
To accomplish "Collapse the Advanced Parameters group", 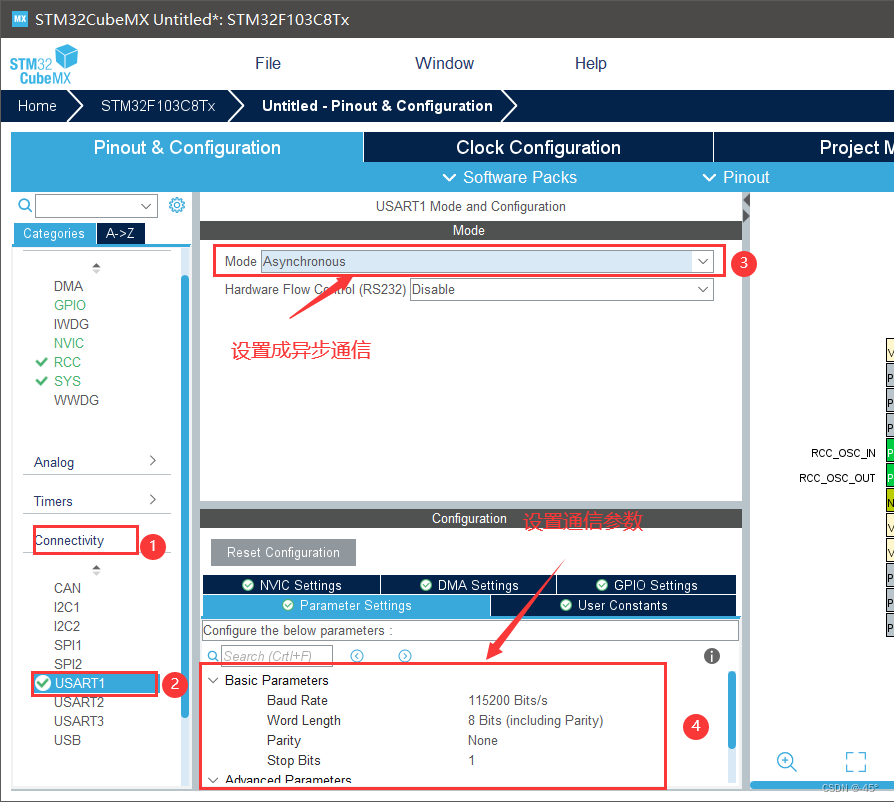I will coord(213,779).
